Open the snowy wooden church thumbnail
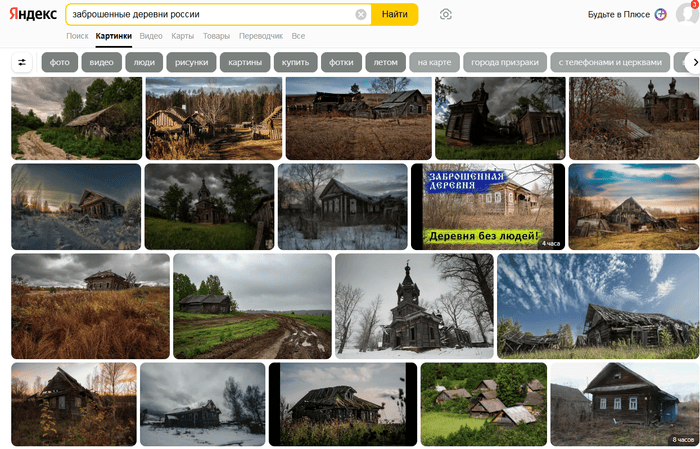This screenshot has width=700, height=449. tap(414, 306)
